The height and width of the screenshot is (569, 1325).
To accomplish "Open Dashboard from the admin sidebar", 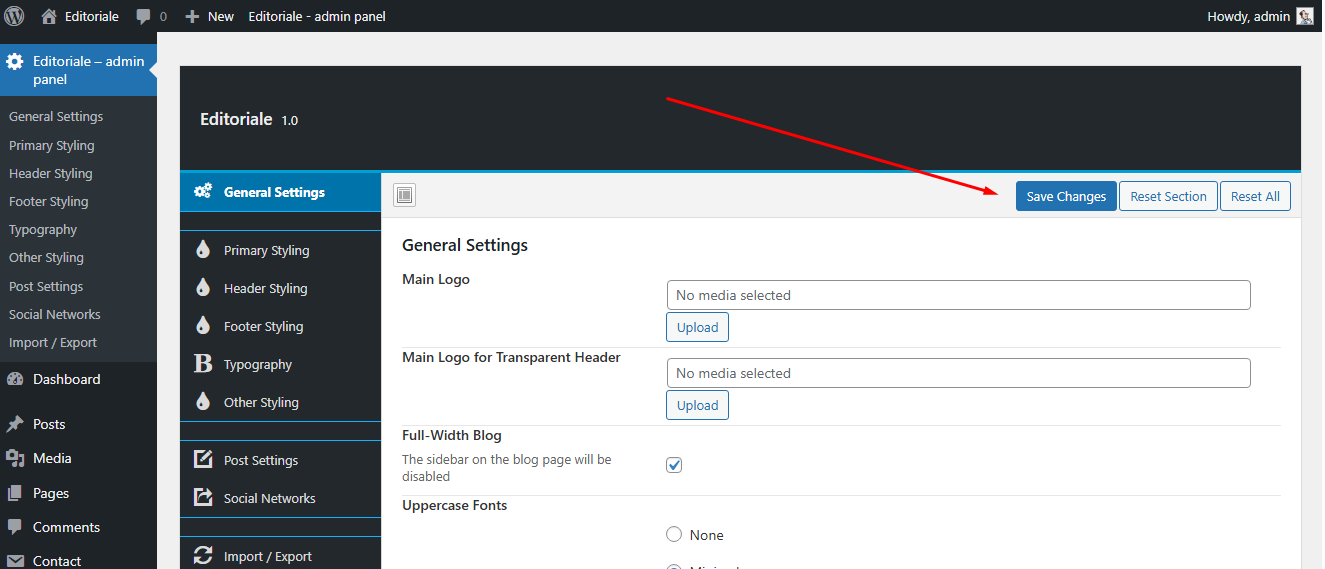I will tap(66, 379).
